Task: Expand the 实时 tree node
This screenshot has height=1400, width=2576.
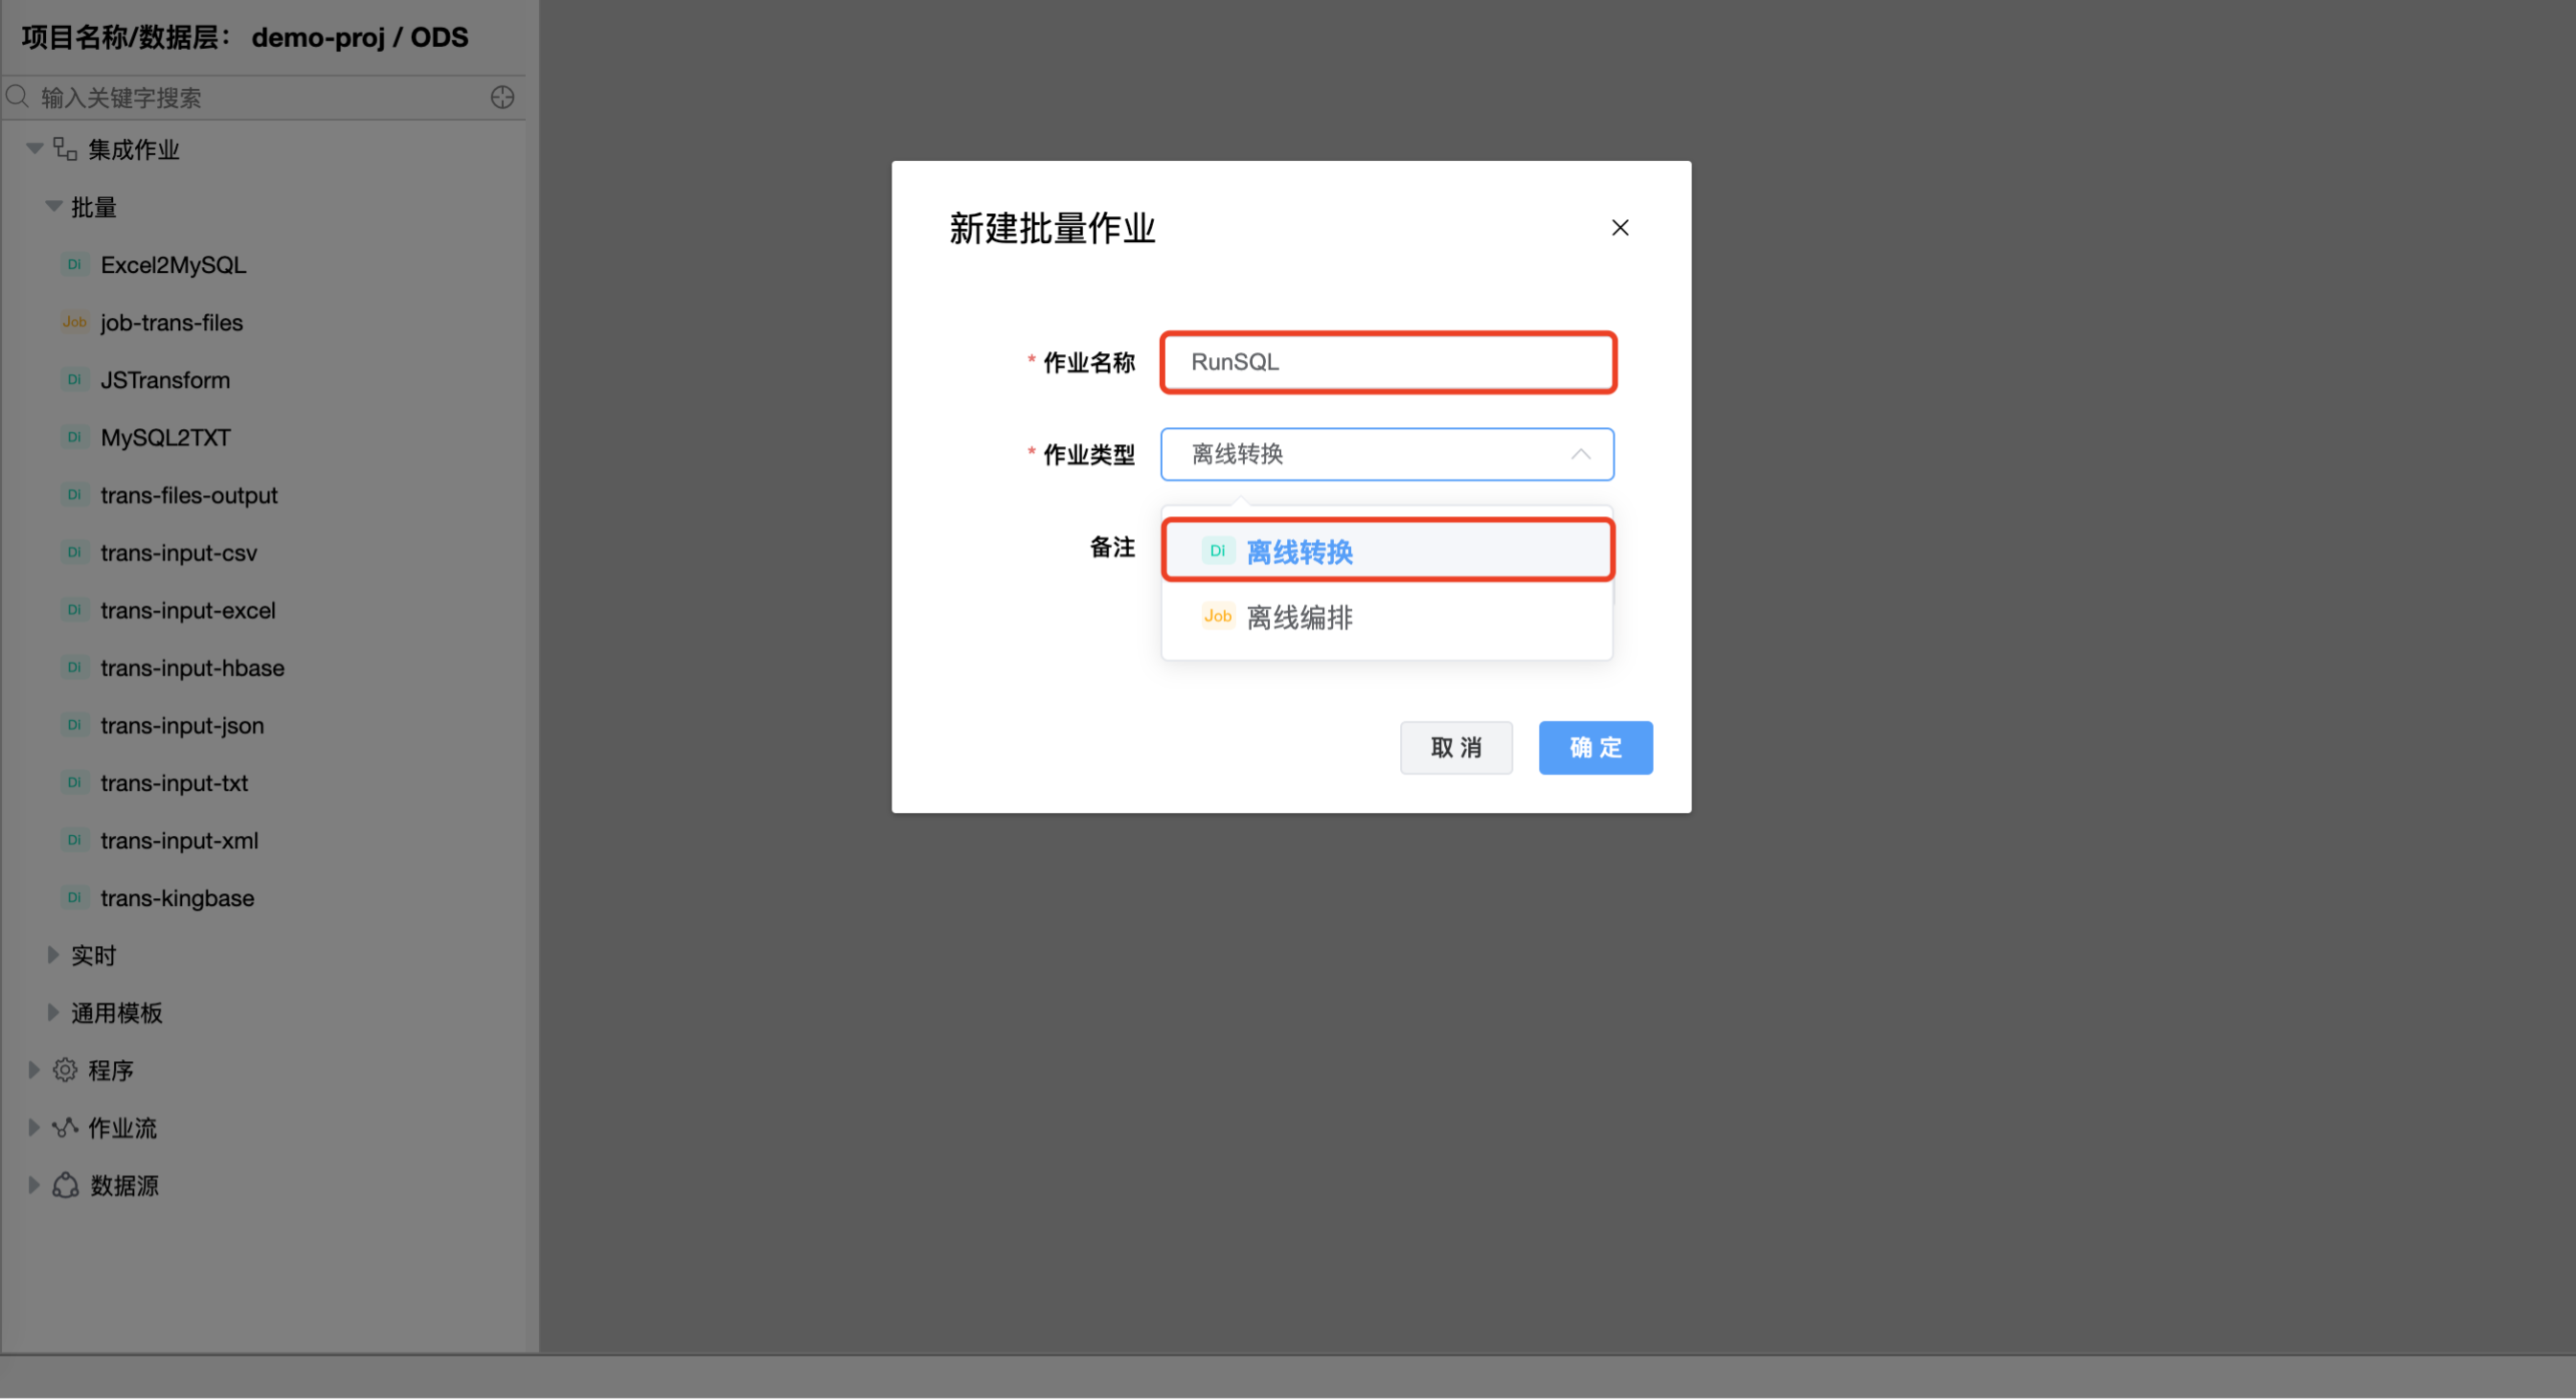Action: [53, 955]
